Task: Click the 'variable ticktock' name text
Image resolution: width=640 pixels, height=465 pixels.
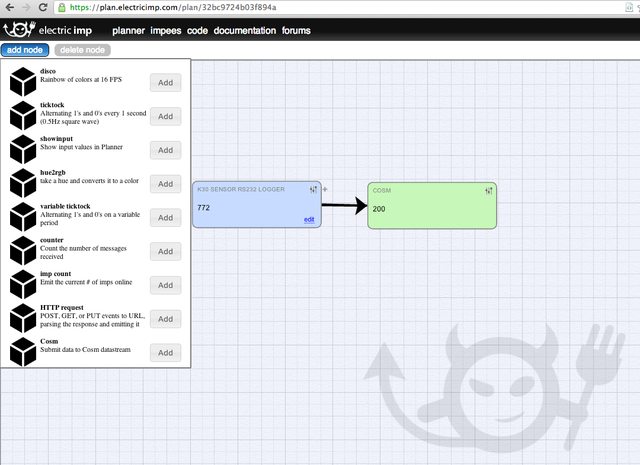Action: (65, 206)
